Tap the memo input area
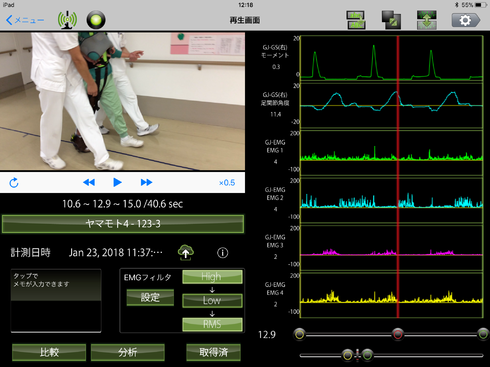 (56, 301)
